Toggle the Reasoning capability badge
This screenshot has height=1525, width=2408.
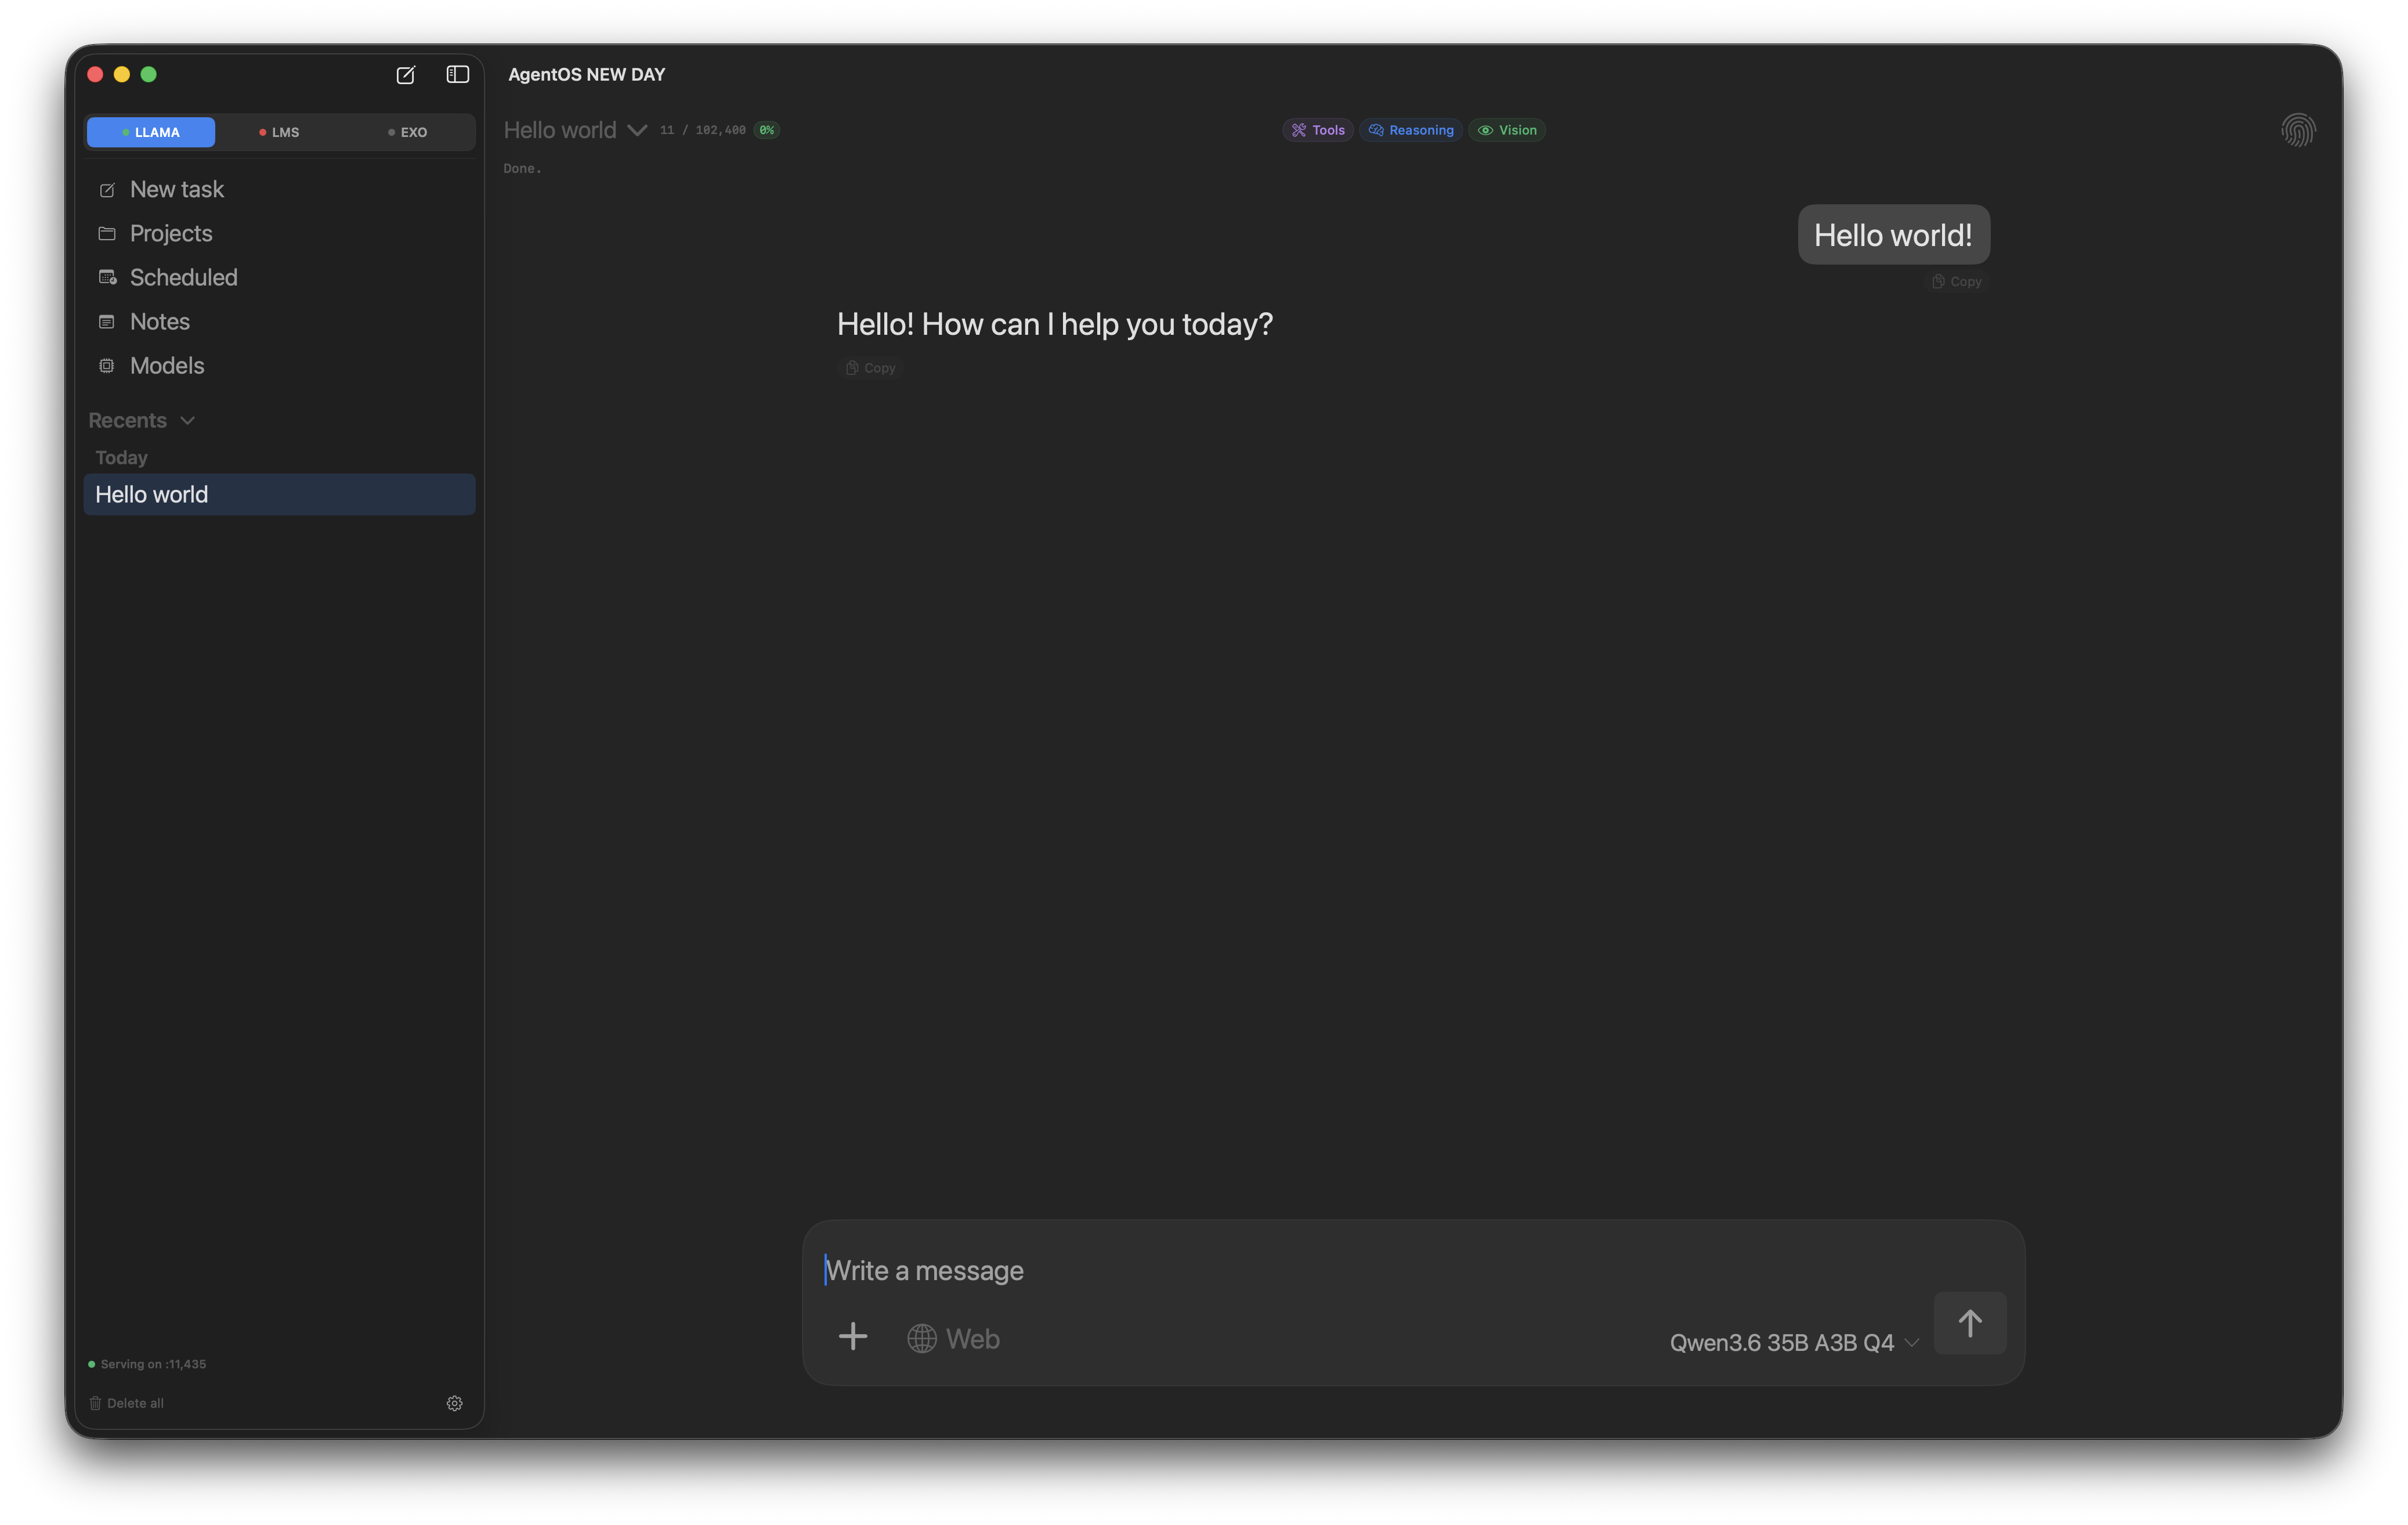coord(1411,130)
